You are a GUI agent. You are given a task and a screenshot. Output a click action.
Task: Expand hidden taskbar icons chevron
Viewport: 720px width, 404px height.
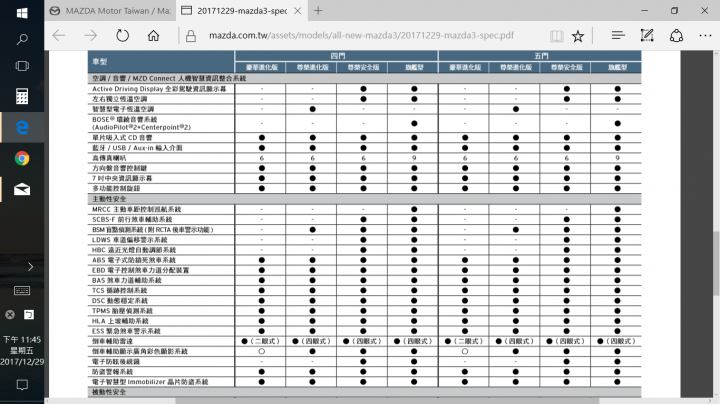(30, 266)
